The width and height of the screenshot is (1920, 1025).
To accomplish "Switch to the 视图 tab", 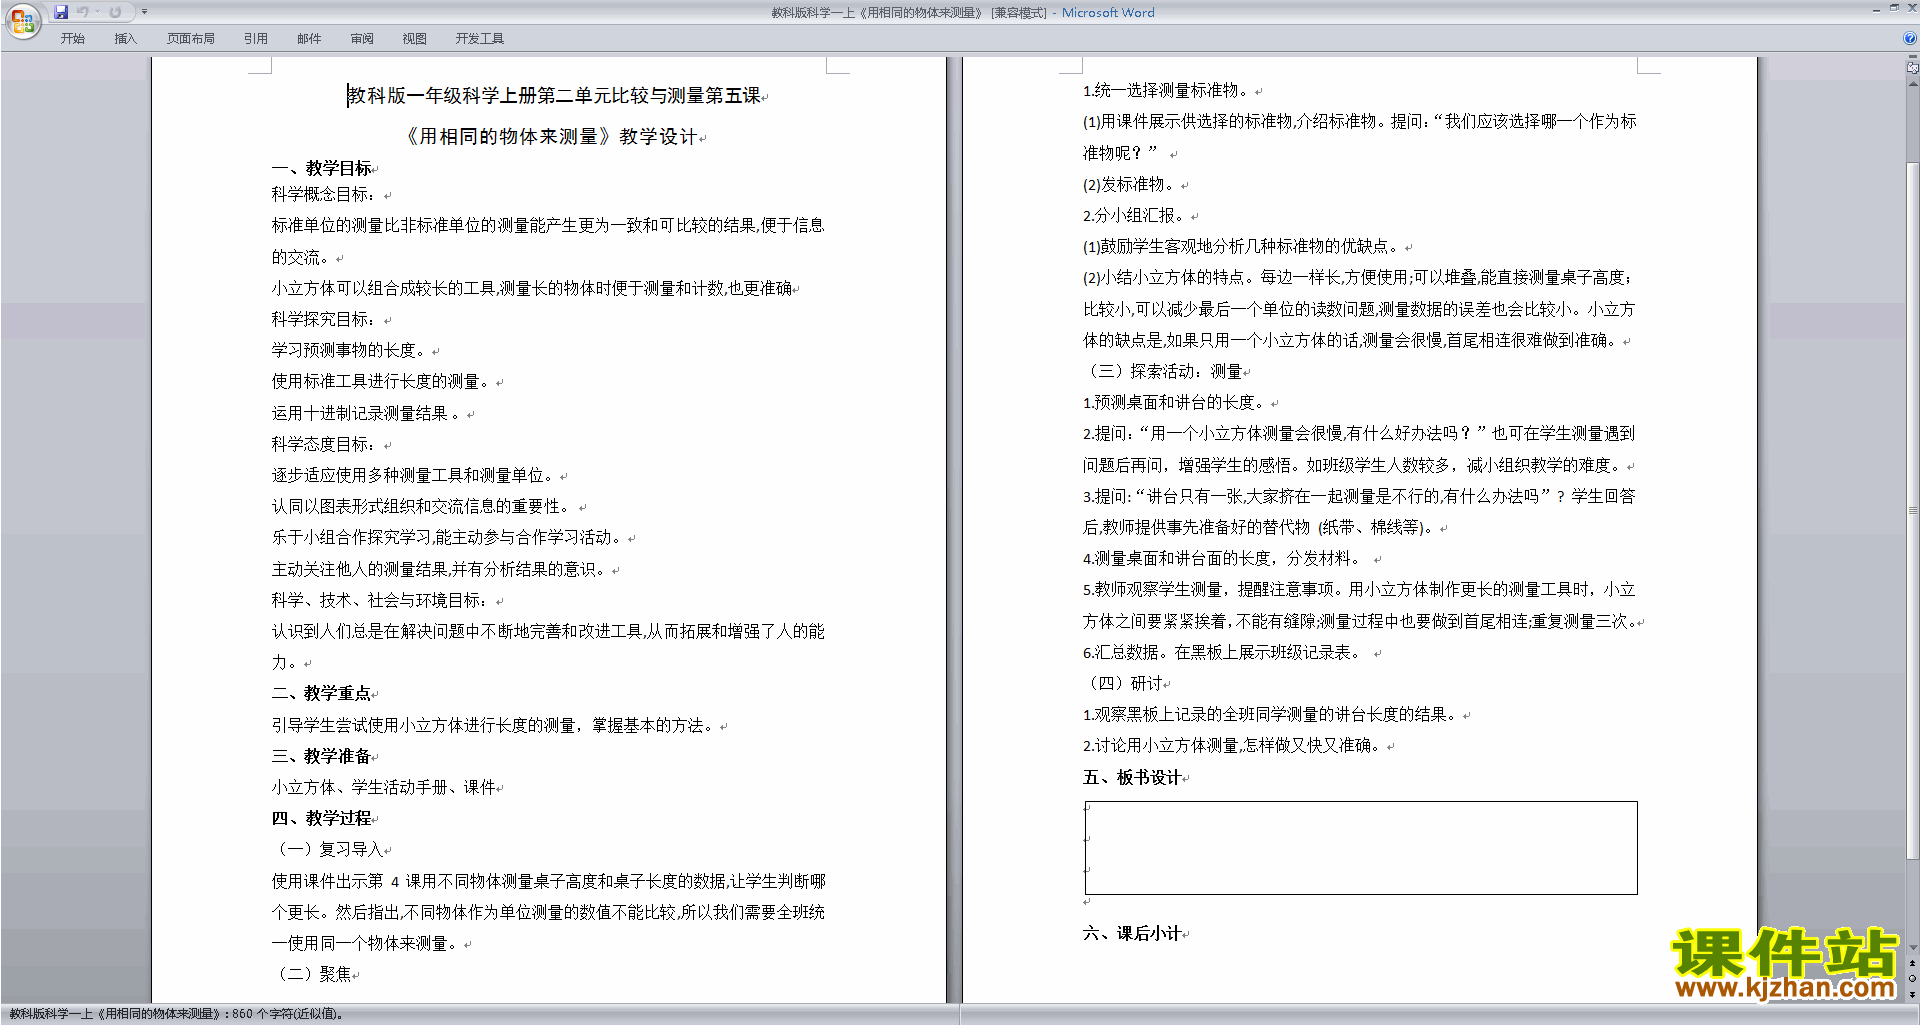I will pyautogui.click(x=415, y=39).
